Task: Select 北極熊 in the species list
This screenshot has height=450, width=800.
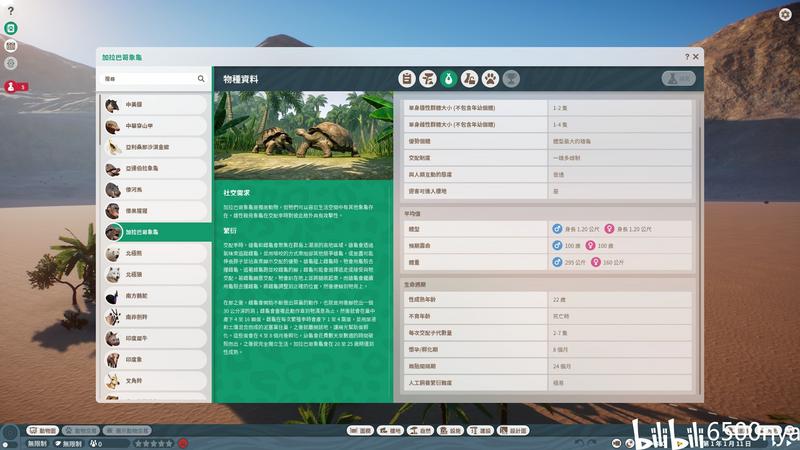Action: [155, 253]
